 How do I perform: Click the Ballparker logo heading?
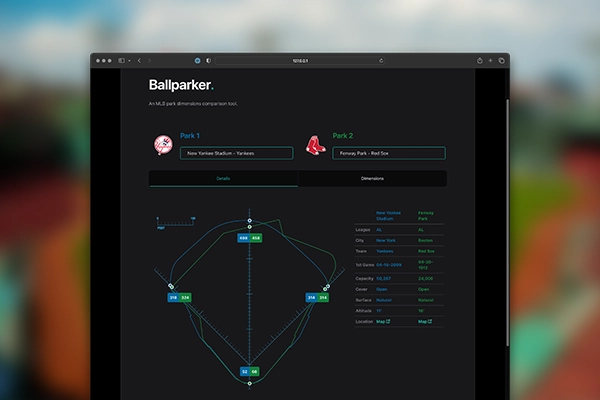(181, 85)
